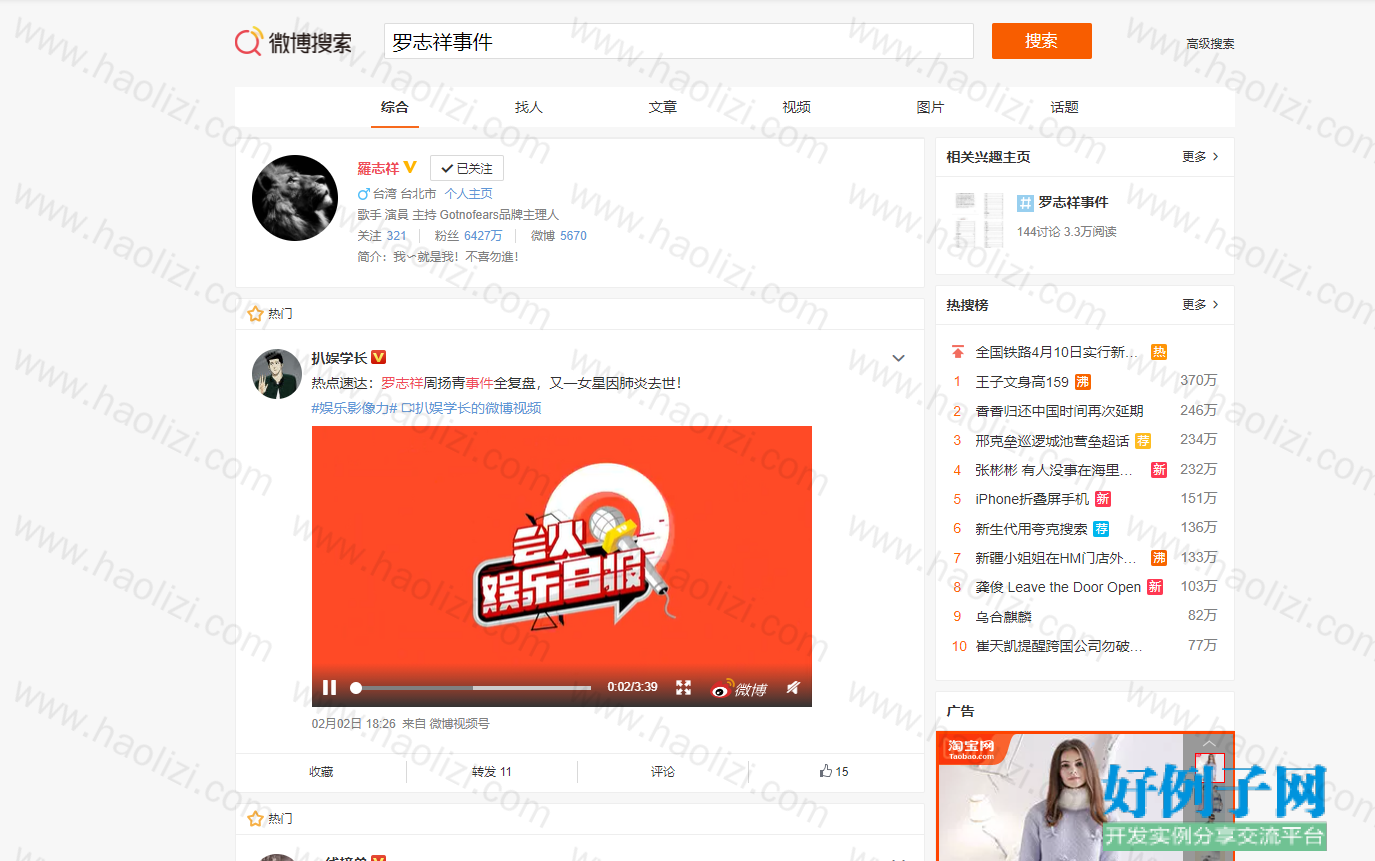Open 羅志祥's 个人主页 link
The image size is (1375, 861).
(x=468, y=194)
